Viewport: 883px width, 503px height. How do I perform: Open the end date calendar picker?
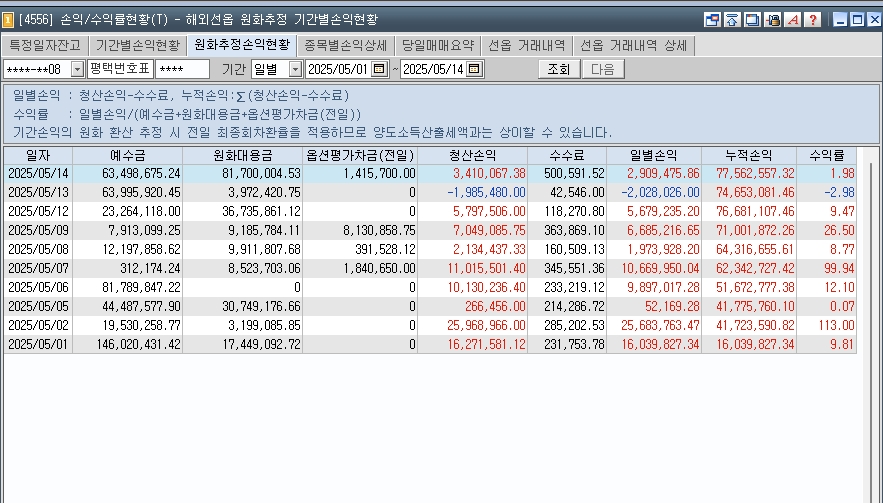pos(474,69)
